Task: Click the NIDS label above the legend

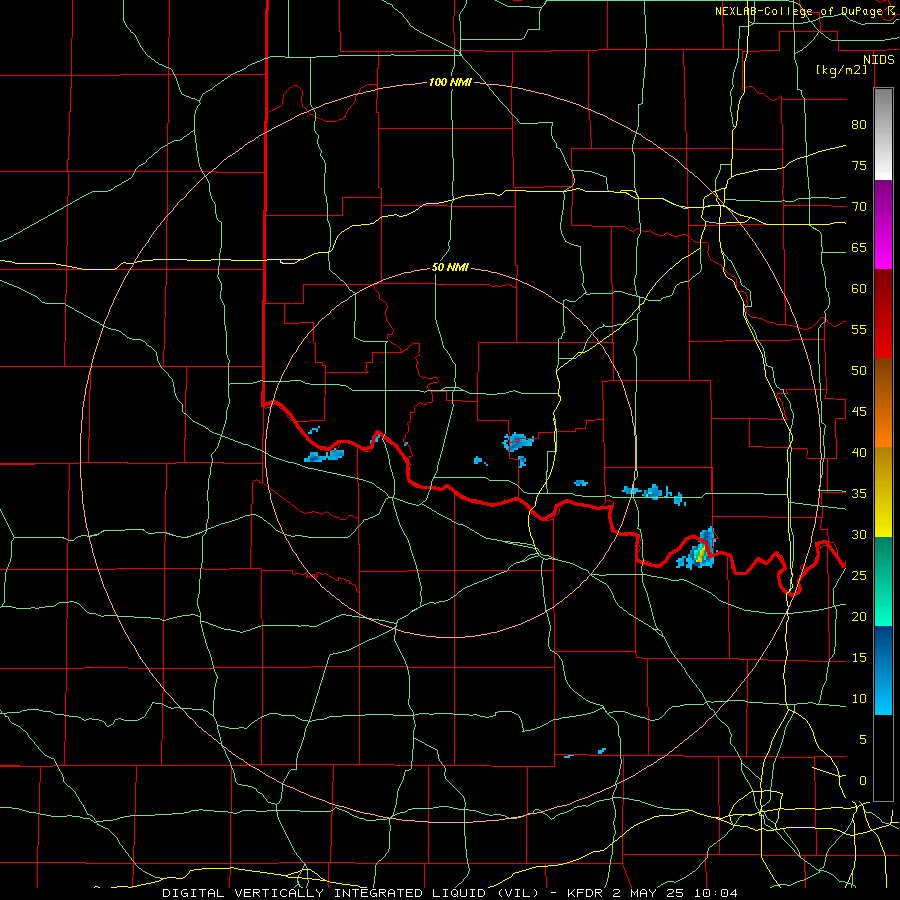Action: pos(878,59)
